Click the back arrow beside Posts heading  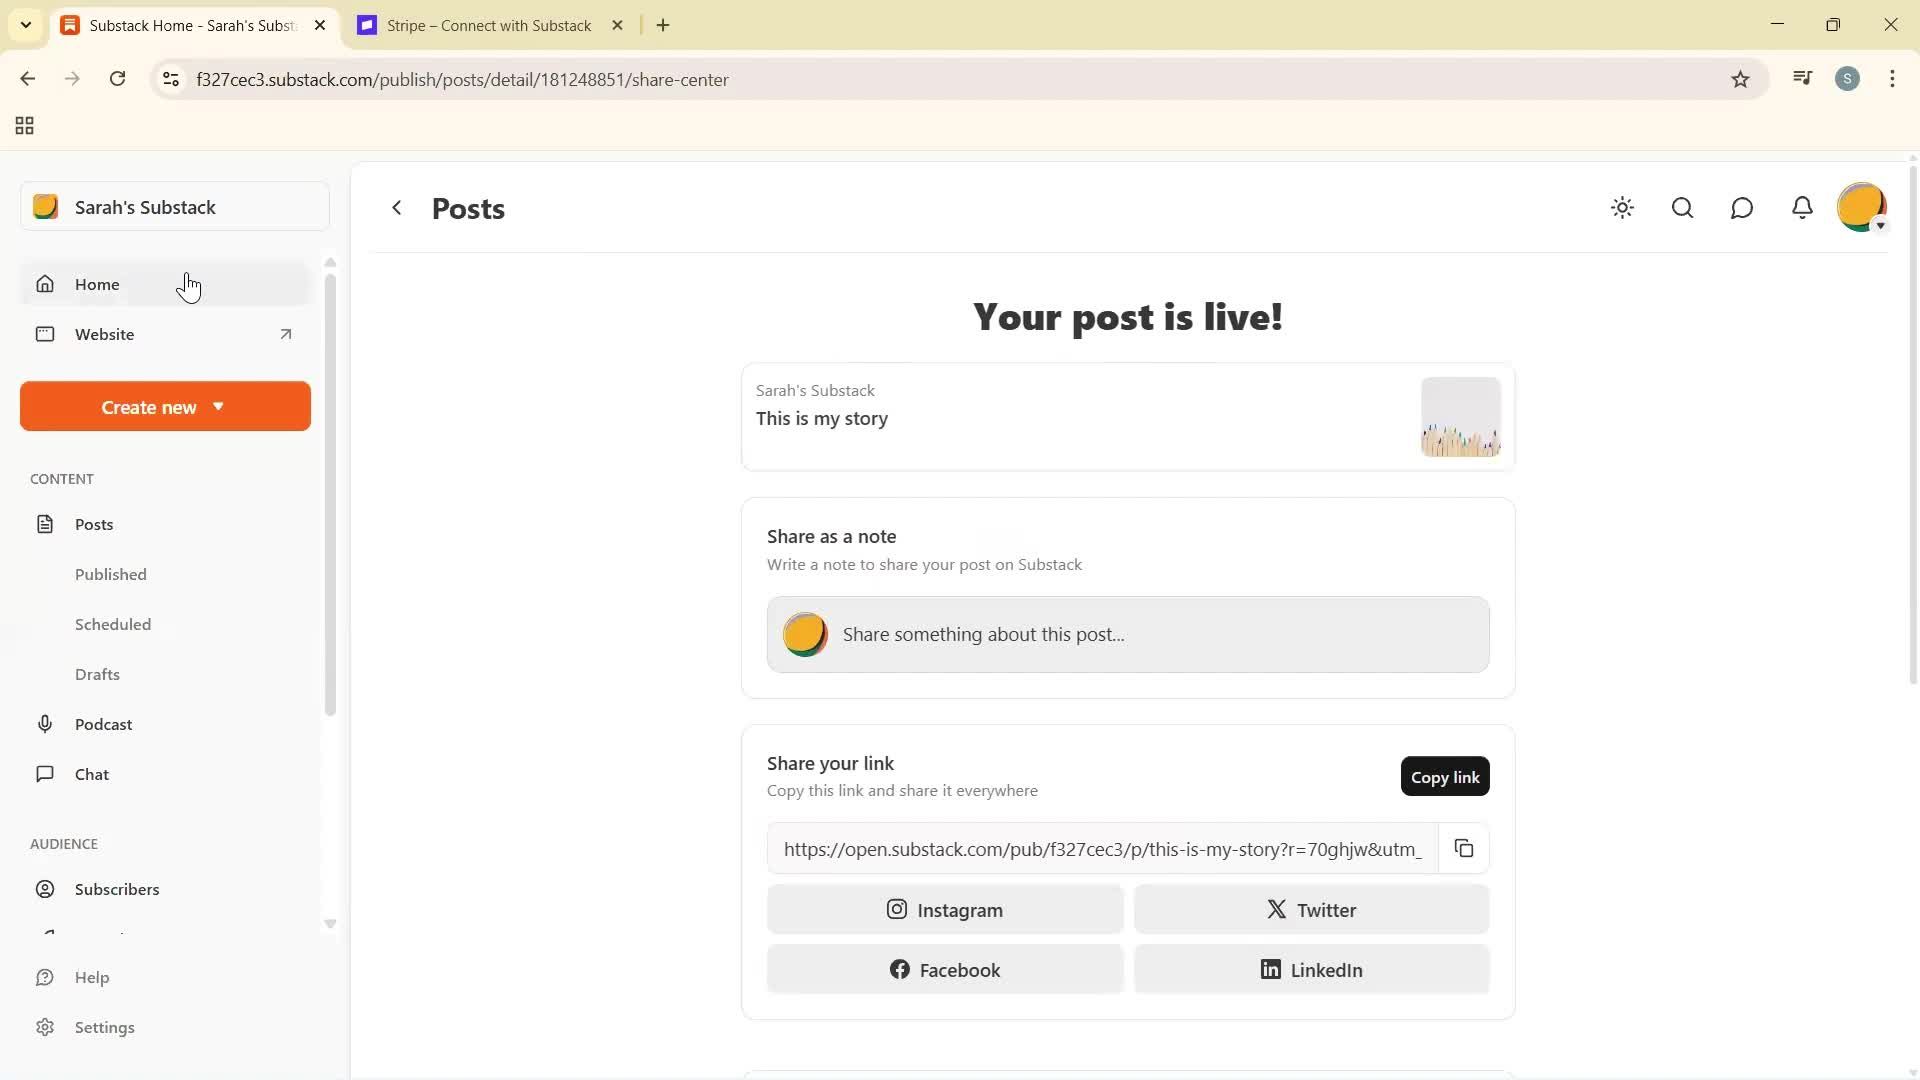tap(397, 208)
